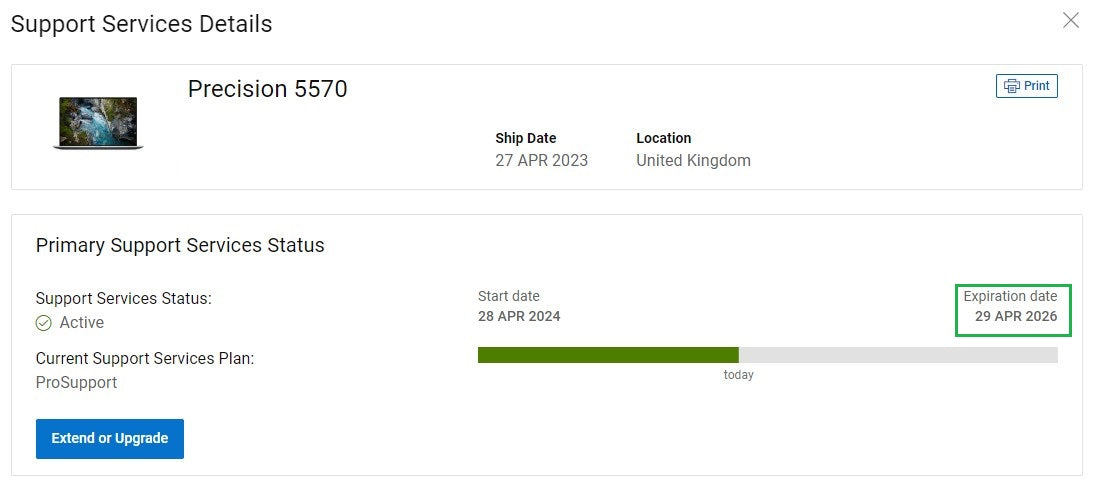Click the Precision 5570 laptop image
This screenshot has height=490, width=1096.
(x=98, y=123)
